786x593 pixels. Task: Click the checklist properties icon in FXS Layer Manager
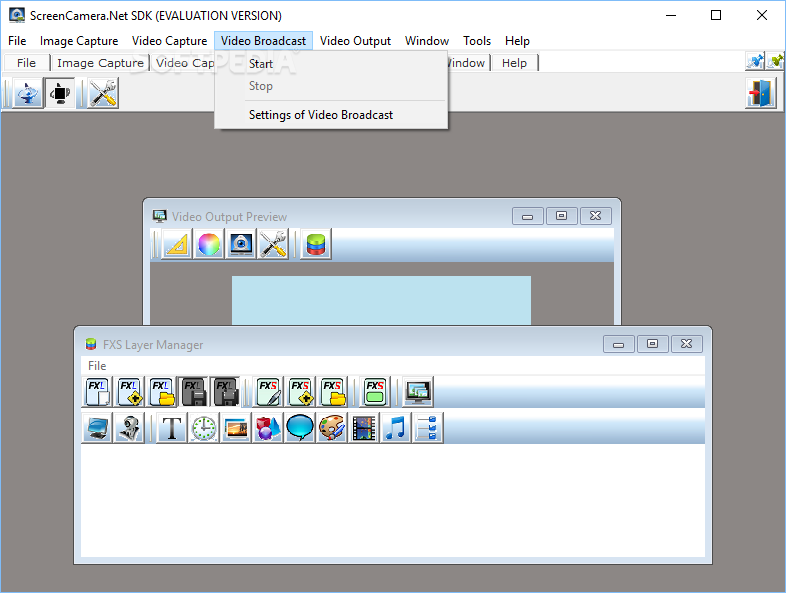(x=428, y=428)
